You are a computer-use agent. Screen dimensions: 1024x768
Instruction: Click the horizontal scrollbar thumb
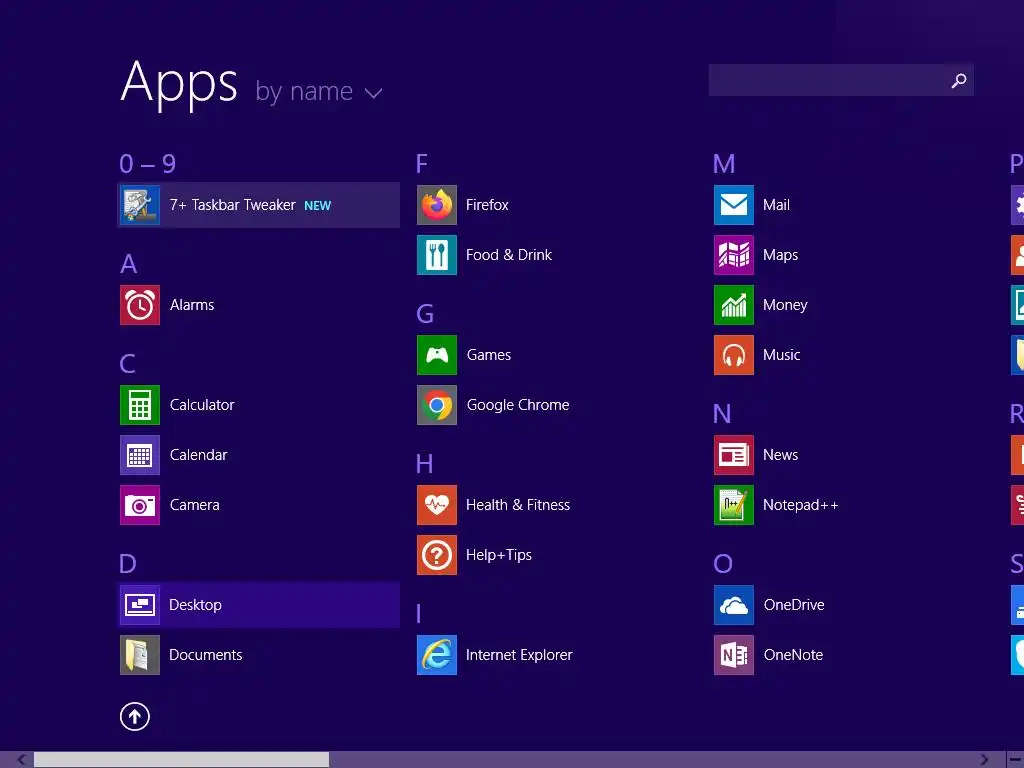(182, 760)
